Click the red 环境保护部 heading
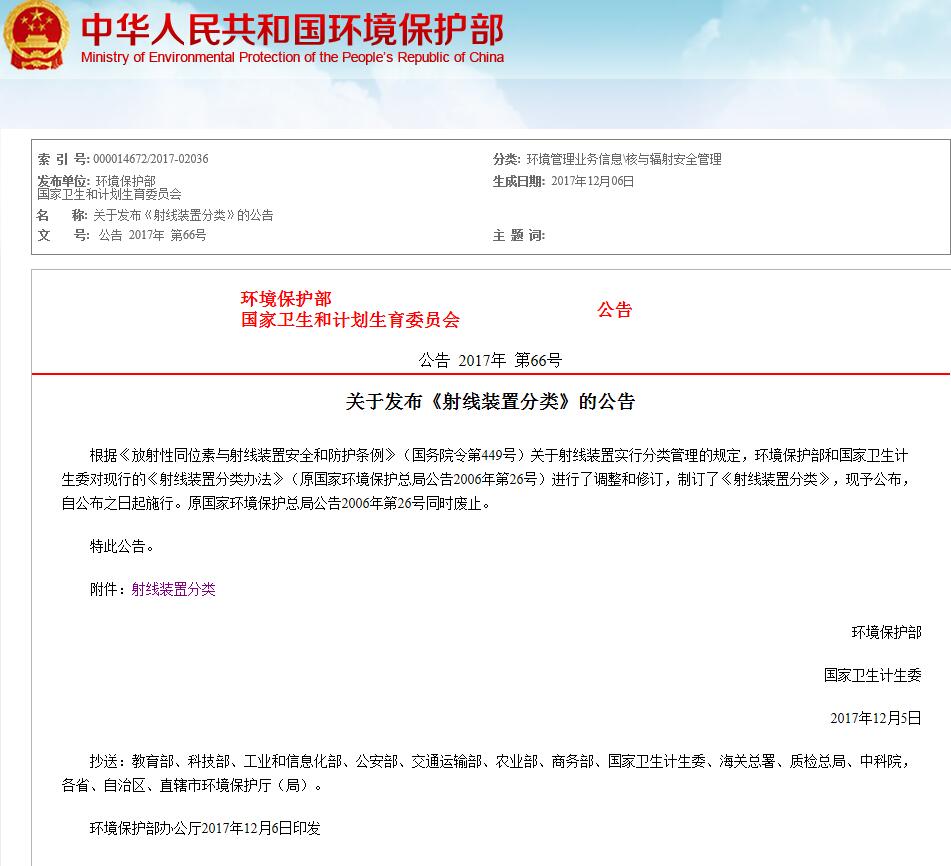Image resolution: width=951 pixels, height=866 pixels. tap(285, 298)
